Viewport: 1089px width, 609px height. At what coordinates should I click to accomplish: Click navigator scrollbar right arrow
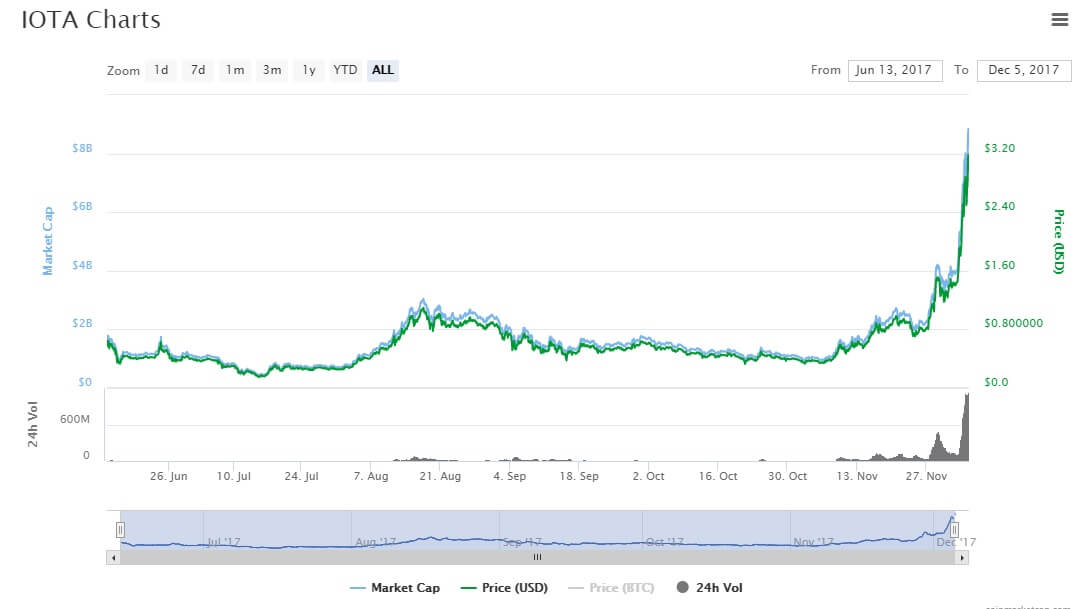pyautogui.click(x=962, y=557)
